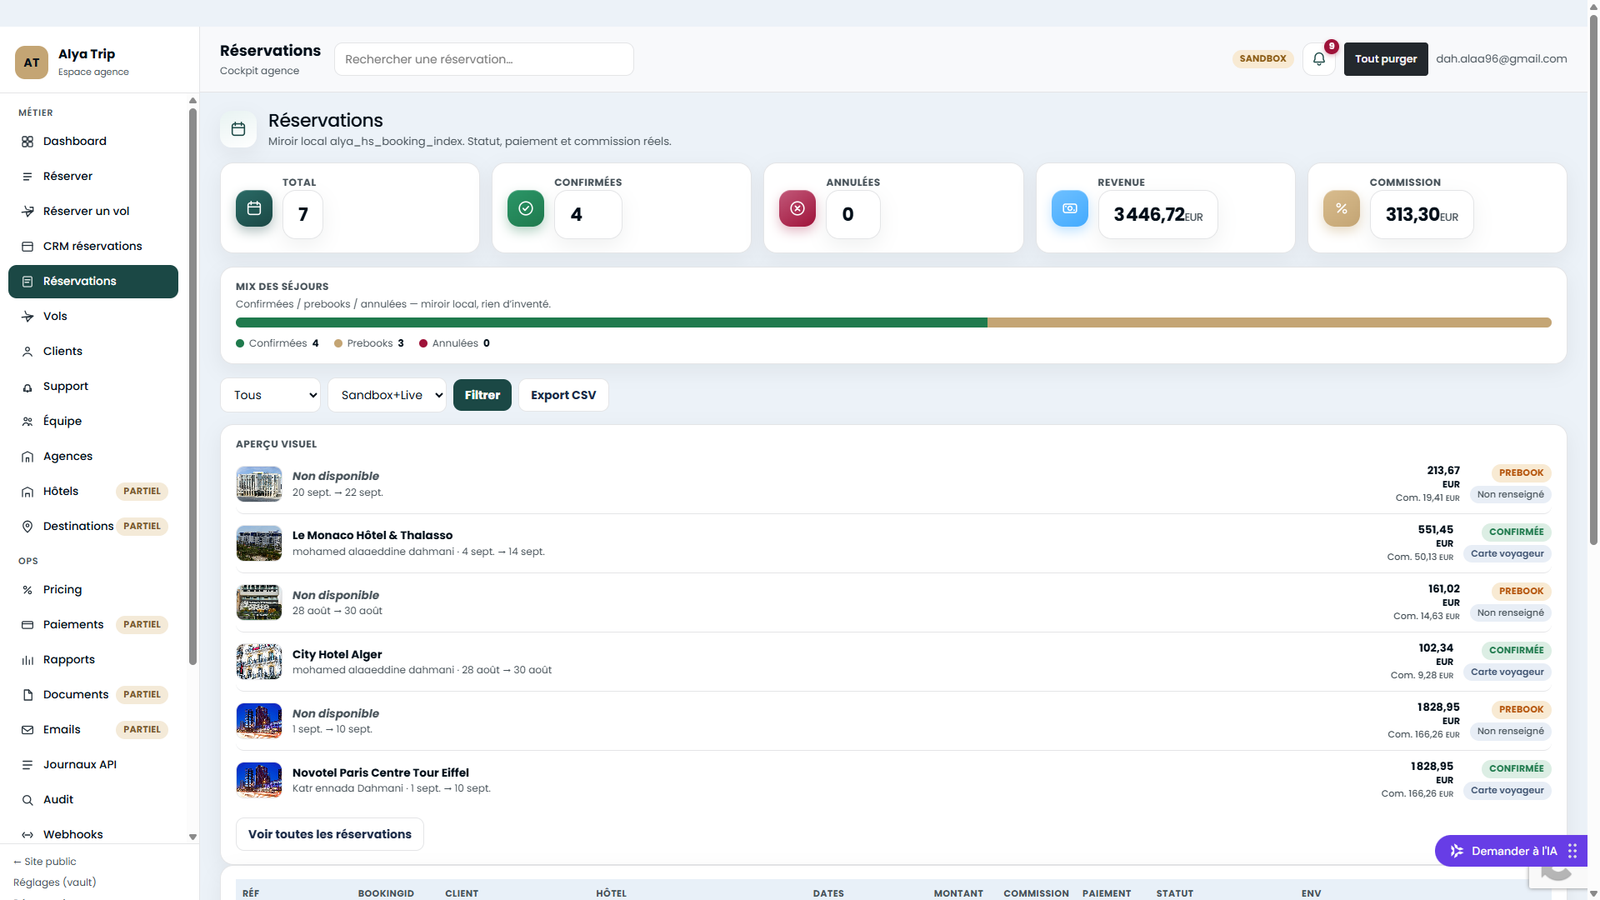Click the tan prebook segment of mix bar
Screen dimensions: 1600x900
[1270, 323]
